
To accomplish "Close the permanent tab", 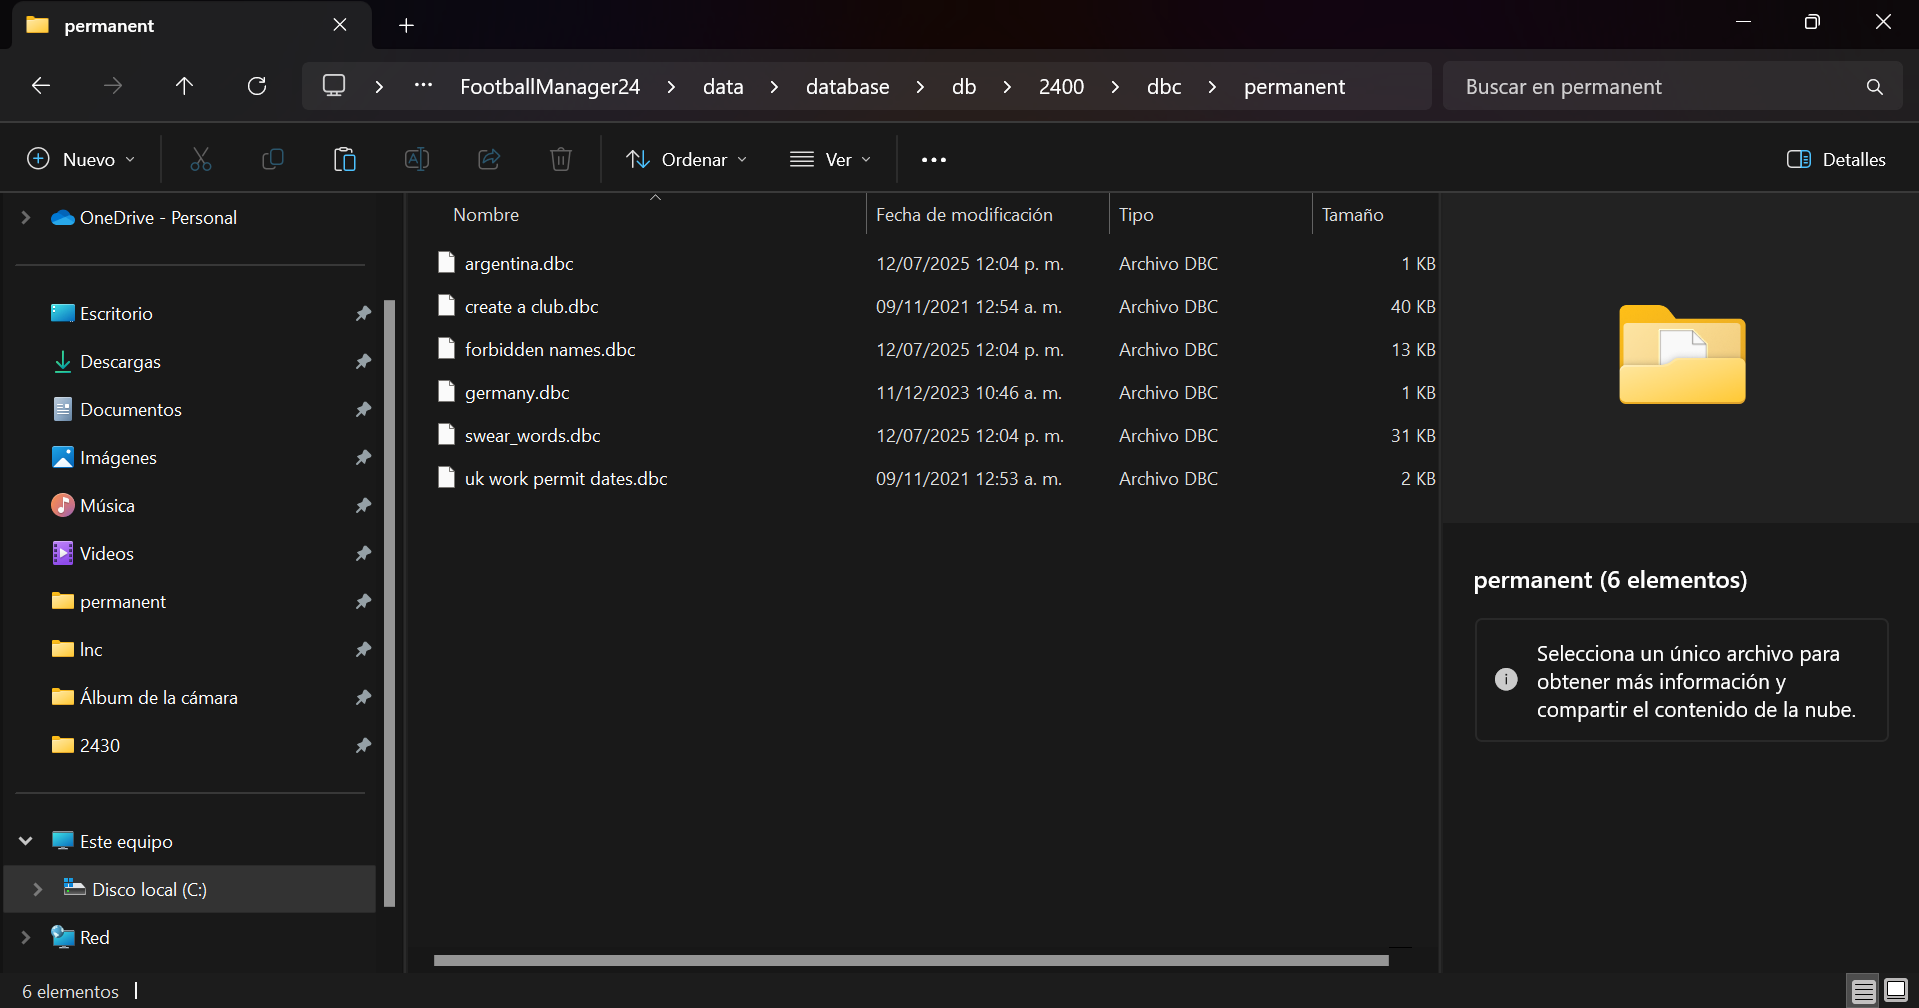I will 340,25.
